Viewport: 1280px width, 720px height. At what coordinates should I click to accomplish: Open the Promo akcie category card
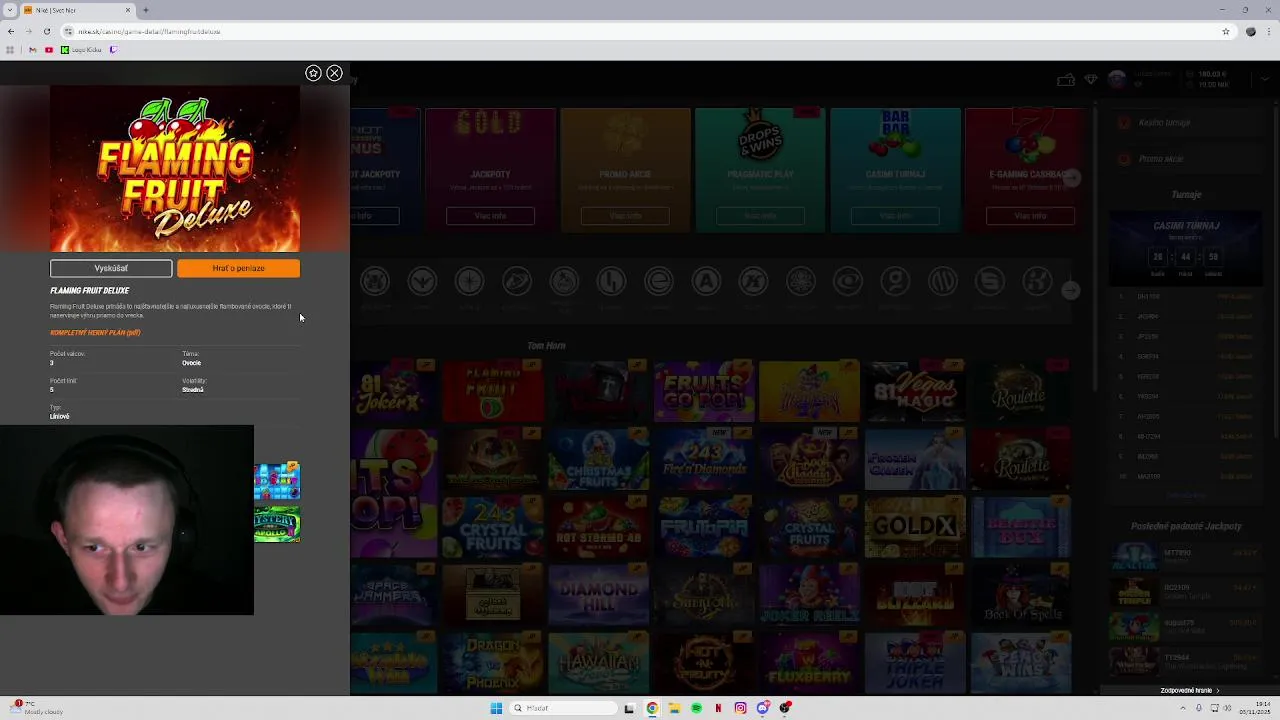tap(625, 170)
